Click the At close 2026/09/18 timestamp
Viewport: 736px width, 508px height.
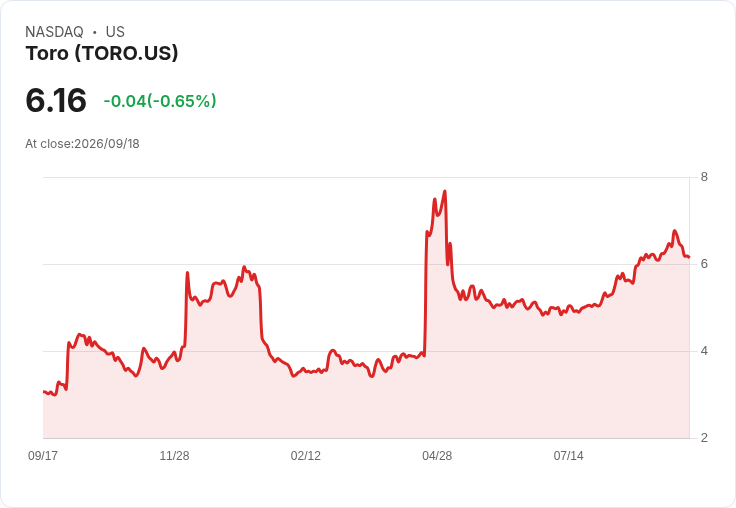(x=82, y=144)
